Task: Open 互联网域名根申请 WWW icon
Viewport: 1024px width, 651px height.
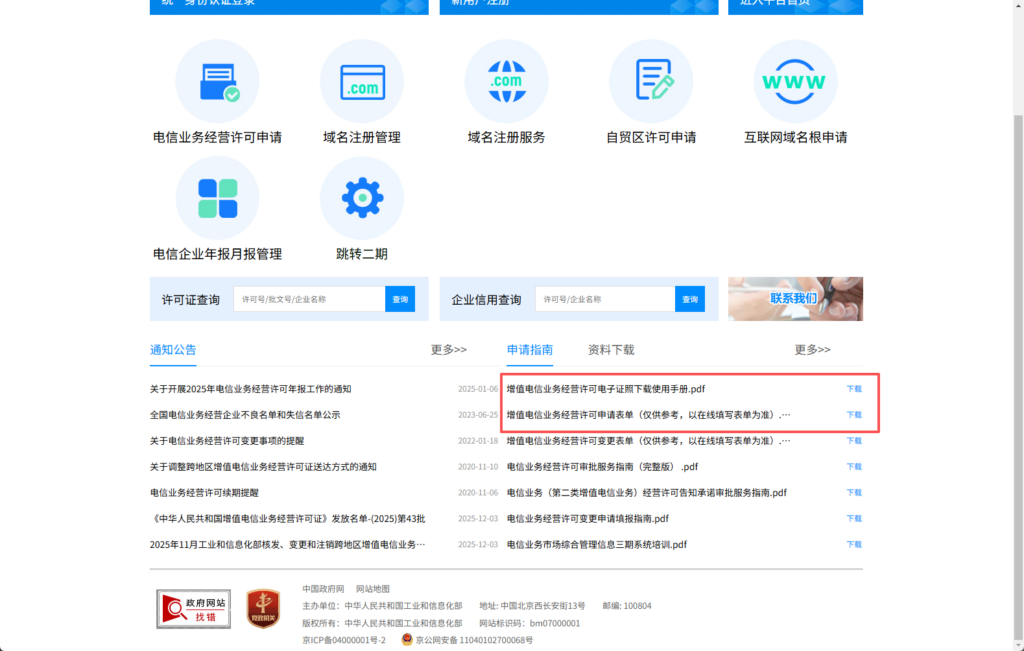Action: [795, 81]
